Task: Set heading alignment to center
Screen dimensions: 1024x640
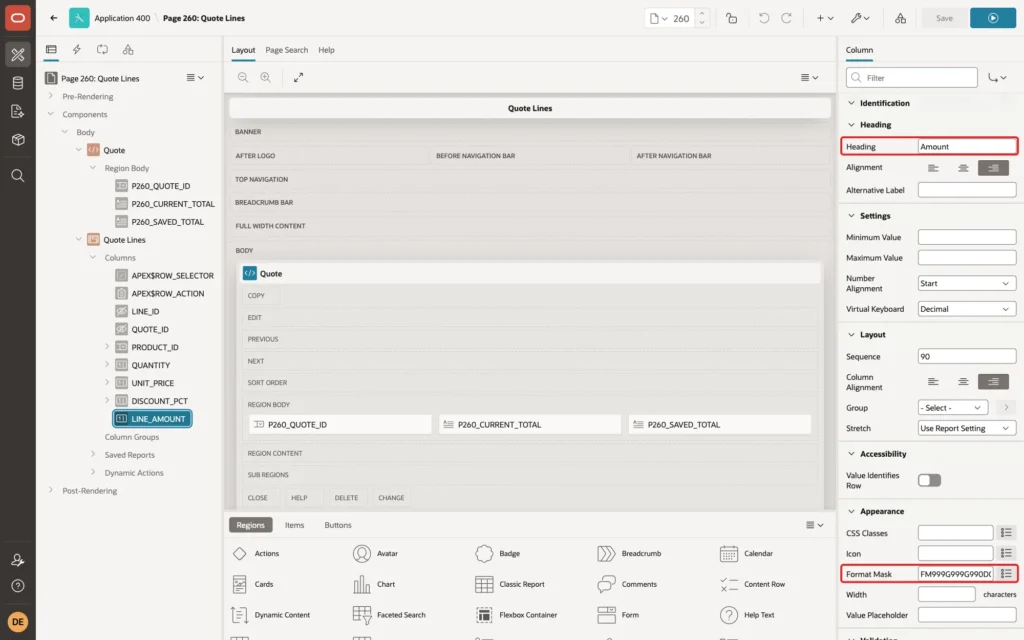Action: (963, 168)
